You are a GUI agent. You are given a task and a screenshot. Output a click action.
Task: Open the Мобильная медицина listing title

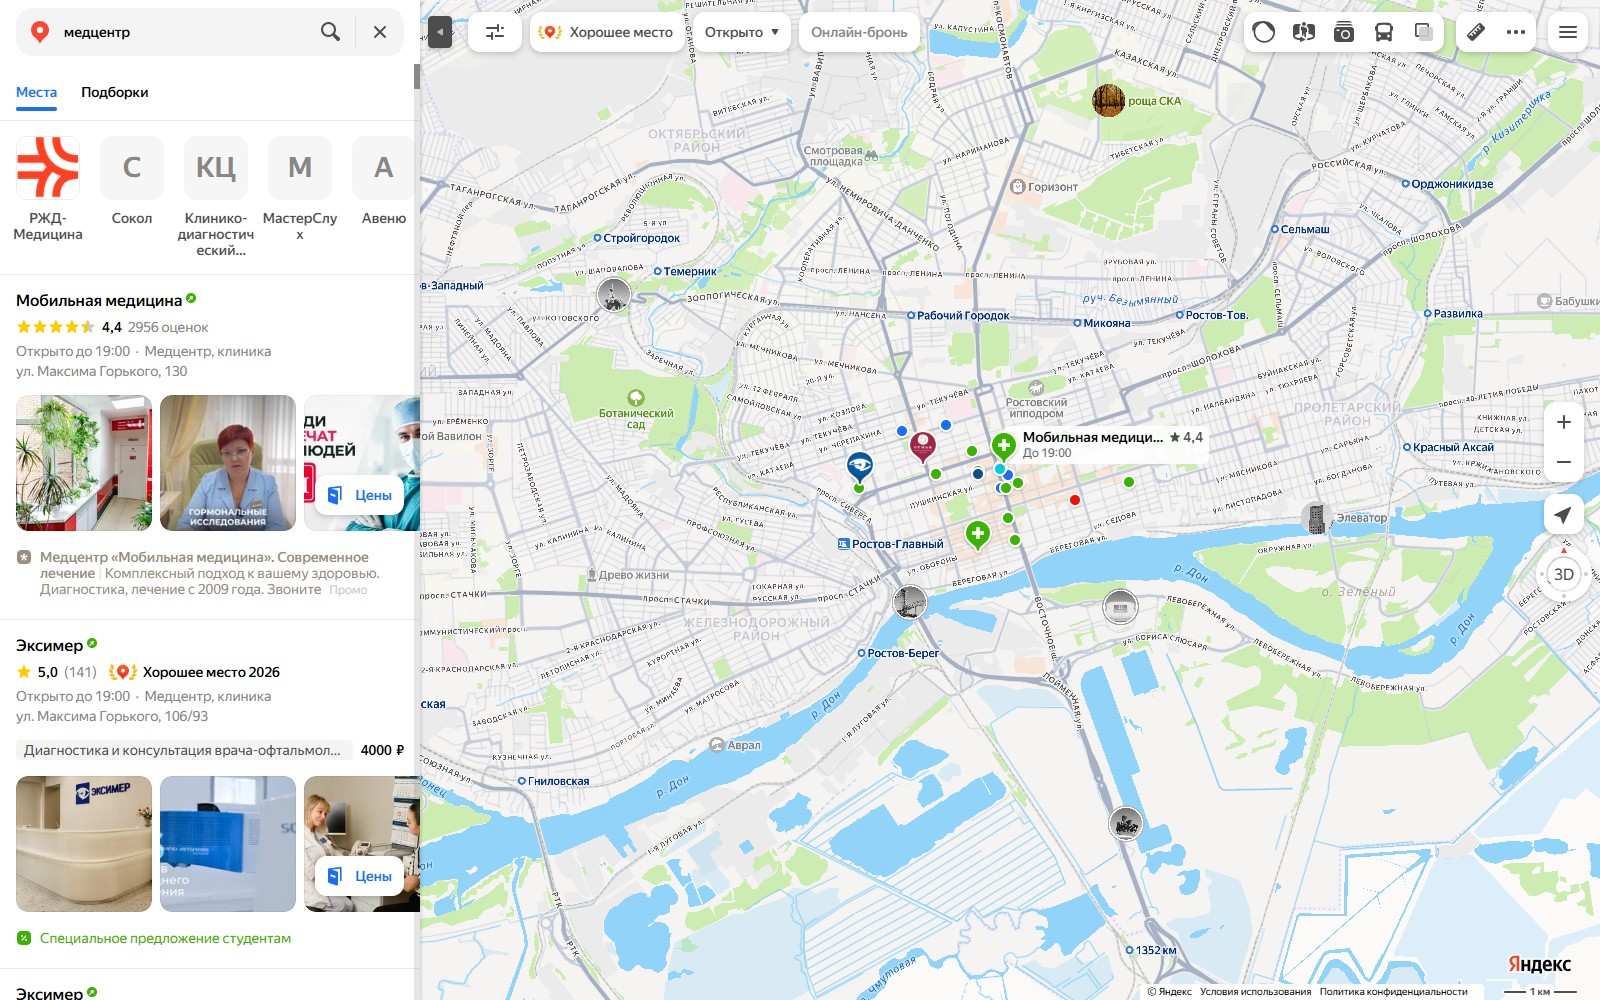coord(99,300)
